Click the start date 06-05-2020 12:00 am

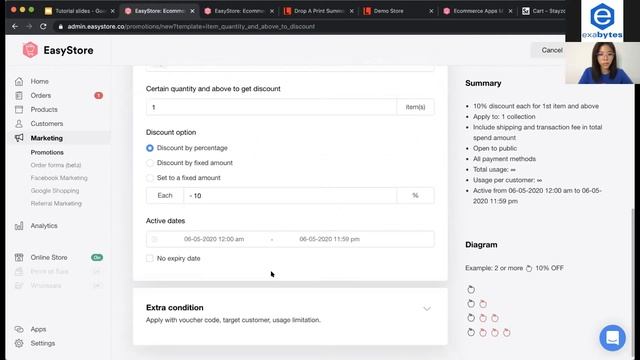214,239
